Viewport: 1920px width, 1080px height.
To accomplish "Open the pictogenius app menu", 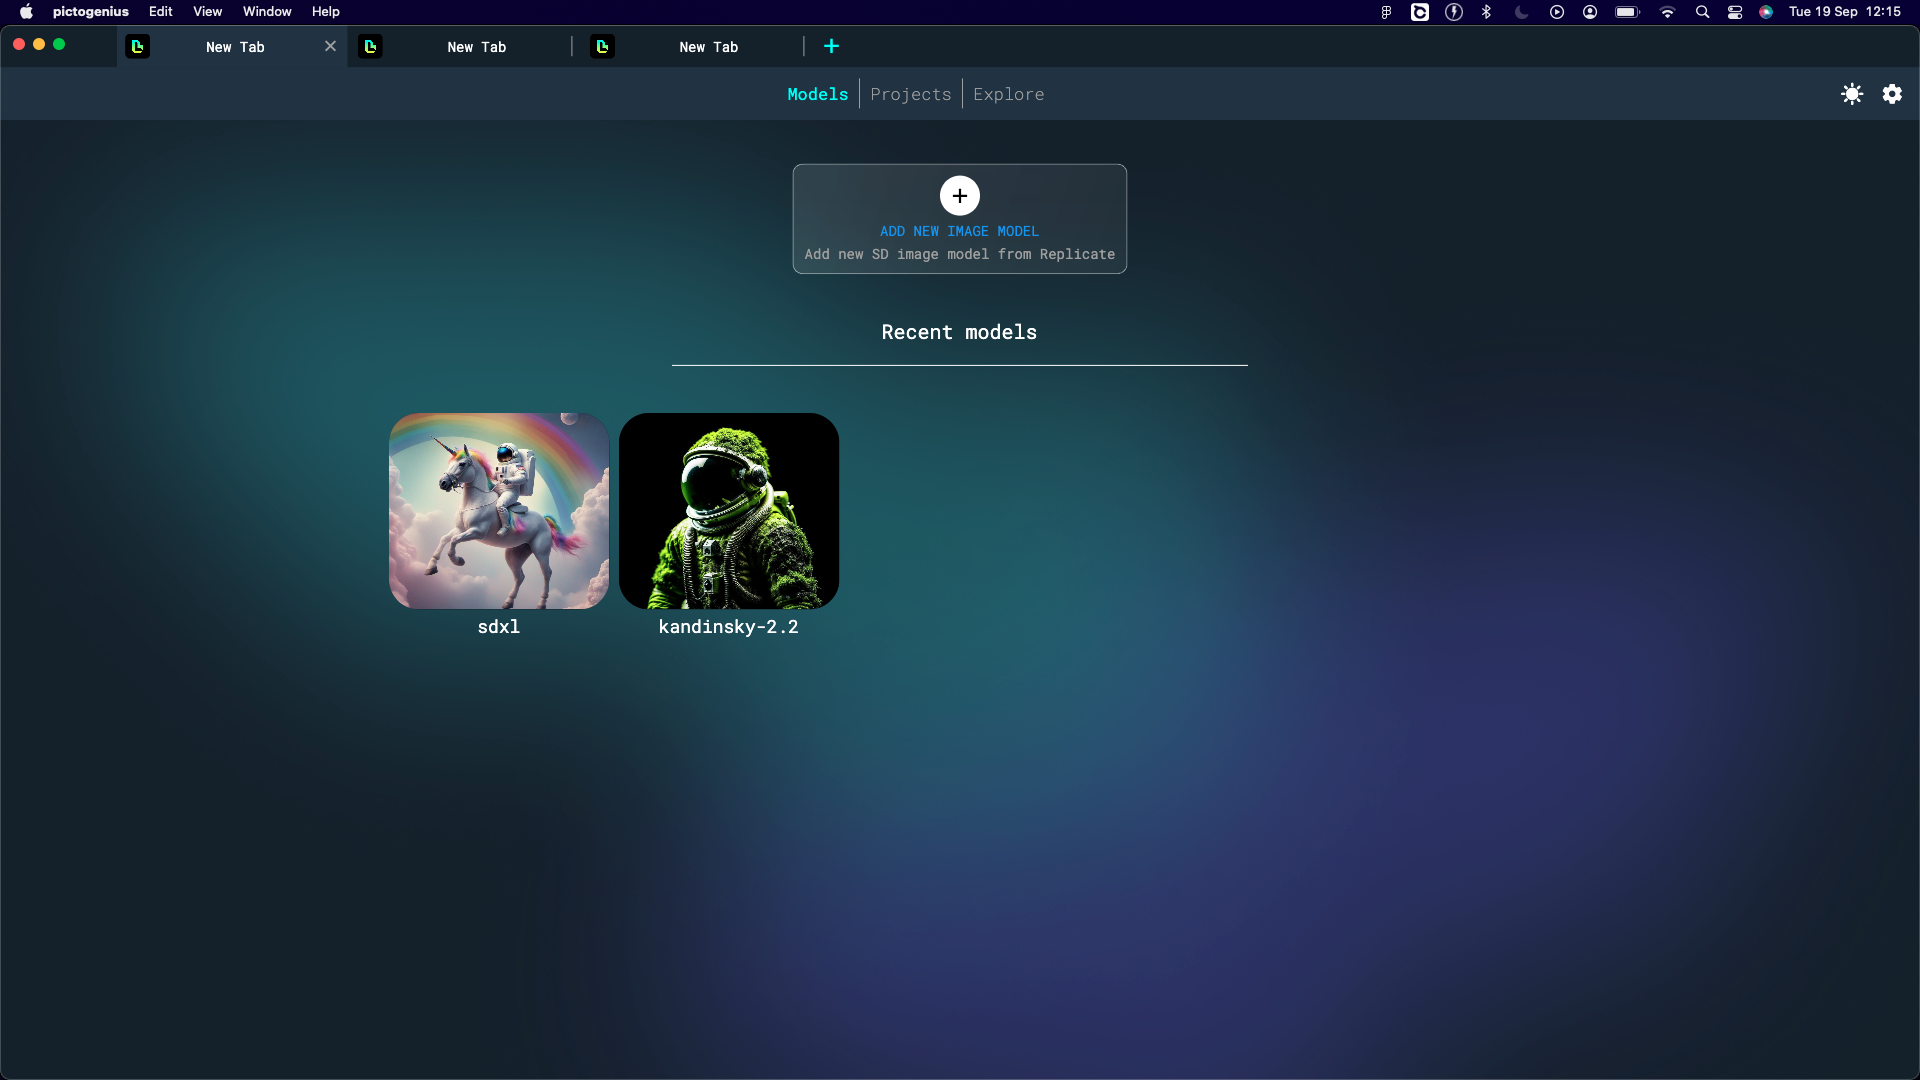I will pyautogui.click(x=91, y=12).
